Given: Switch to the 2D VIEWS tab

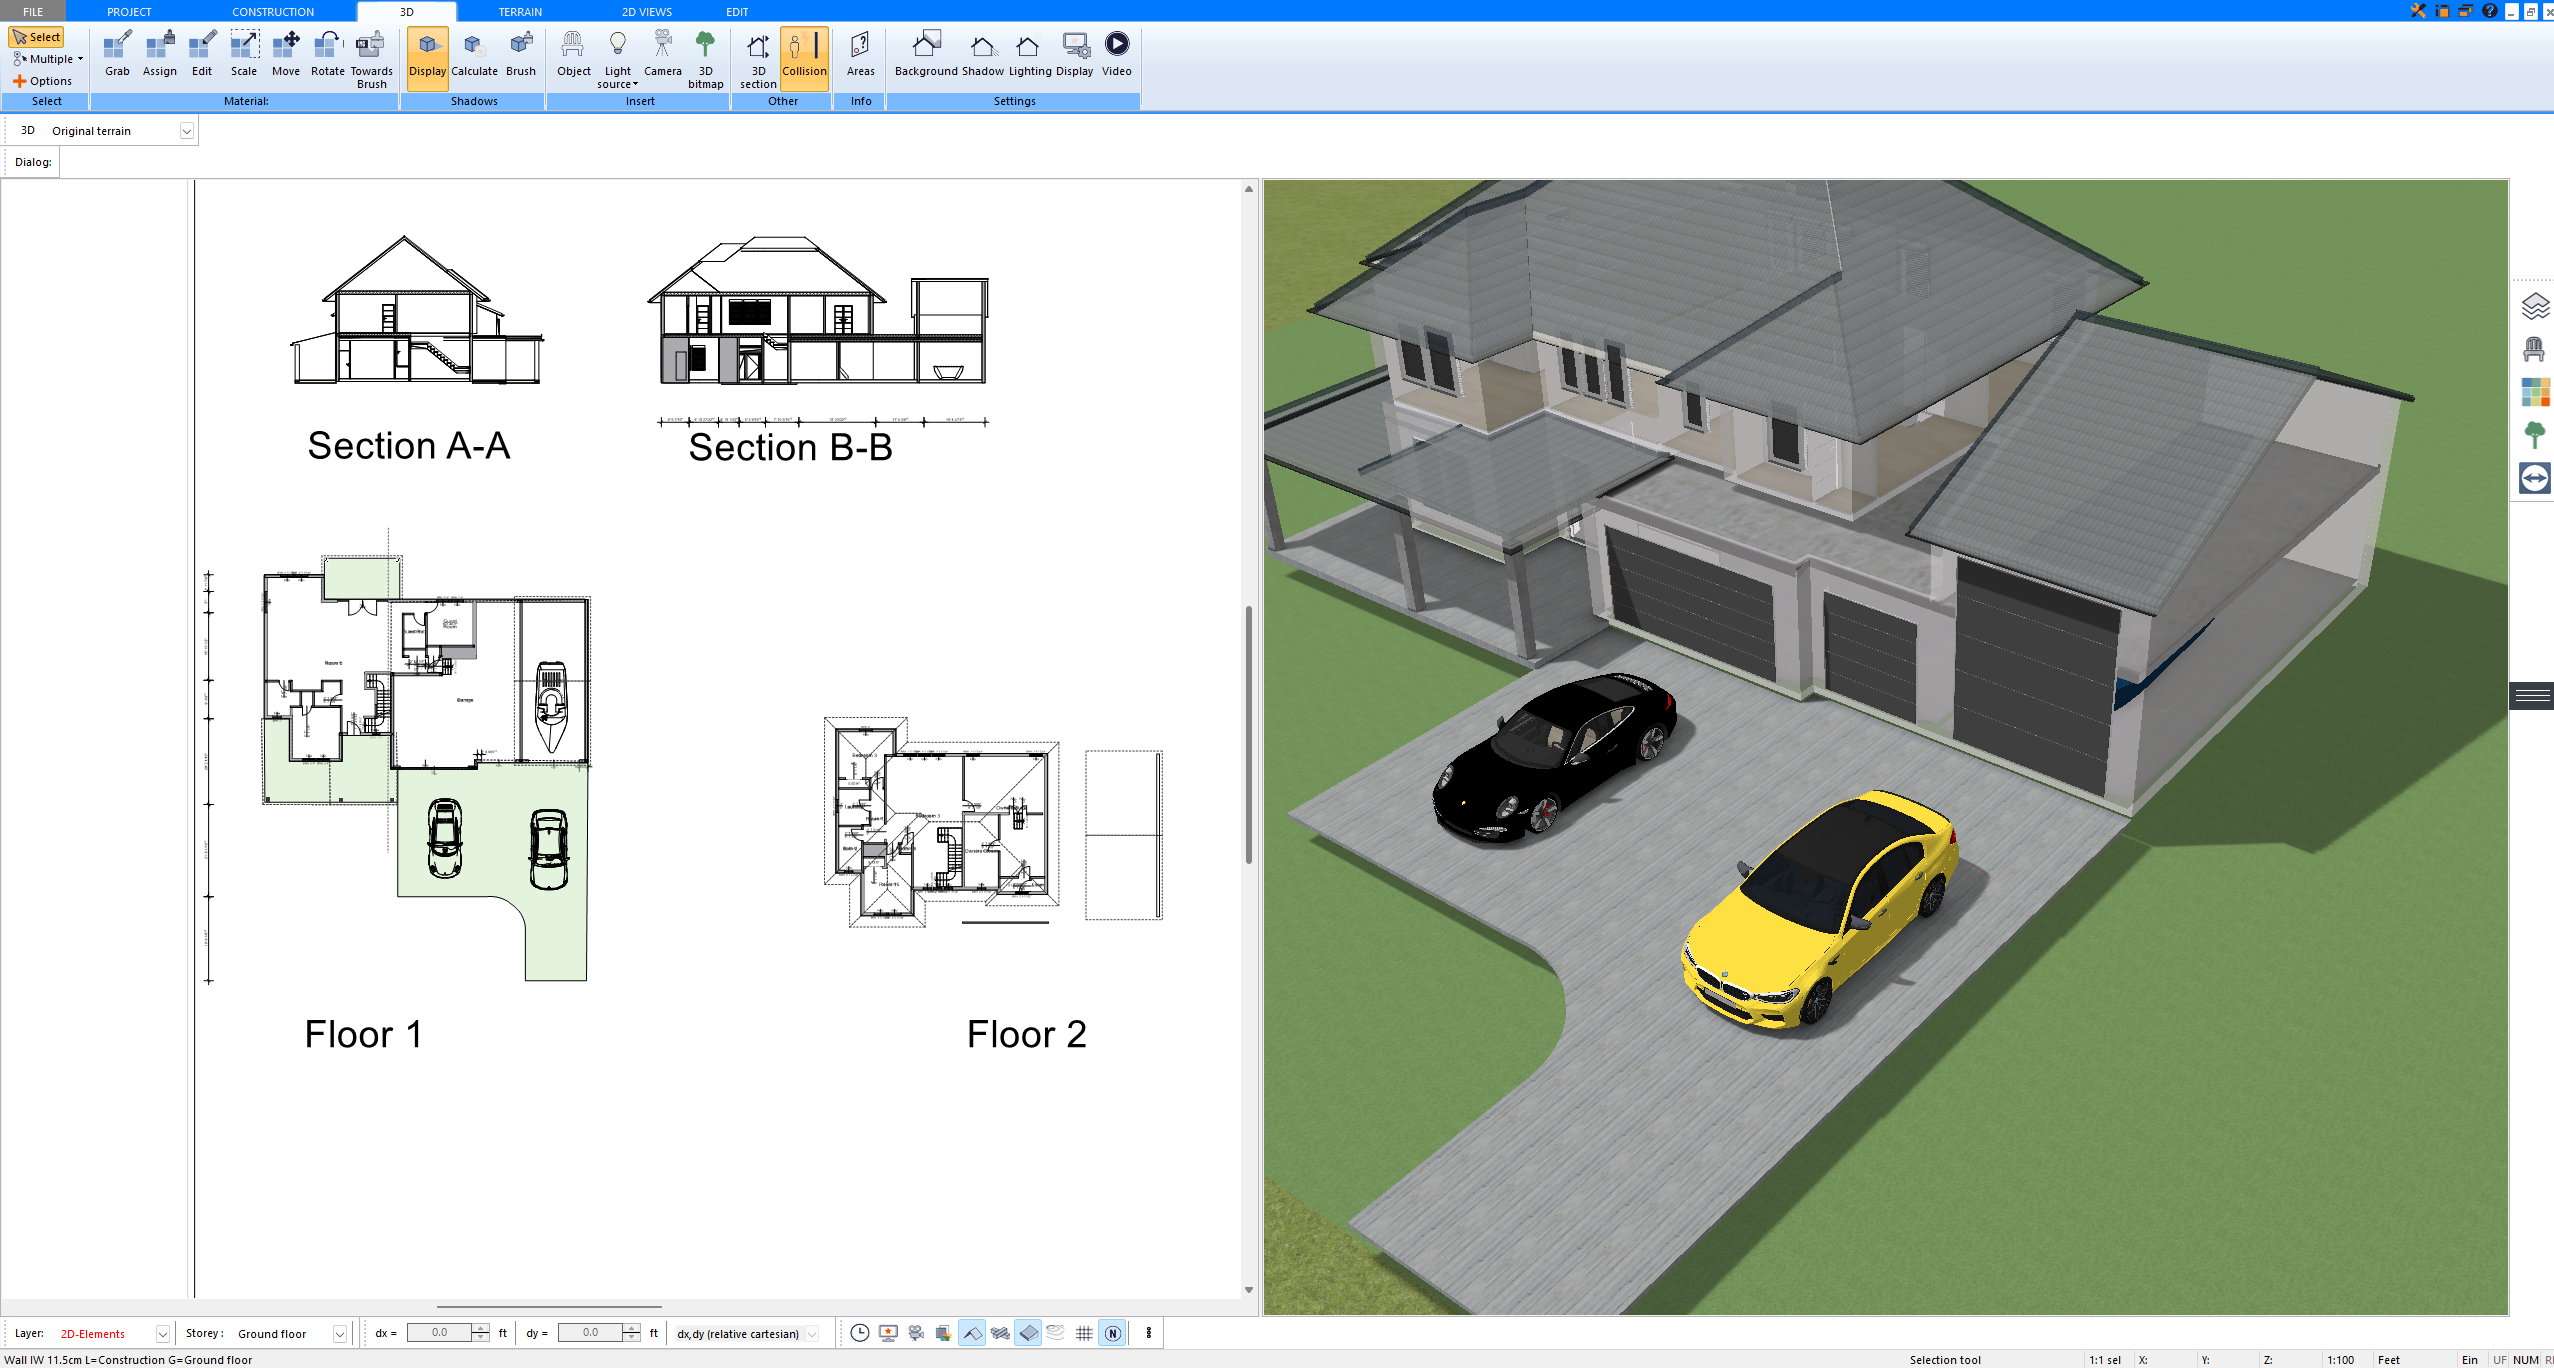Looking at the screenshot, I should (x=647, y=11).
